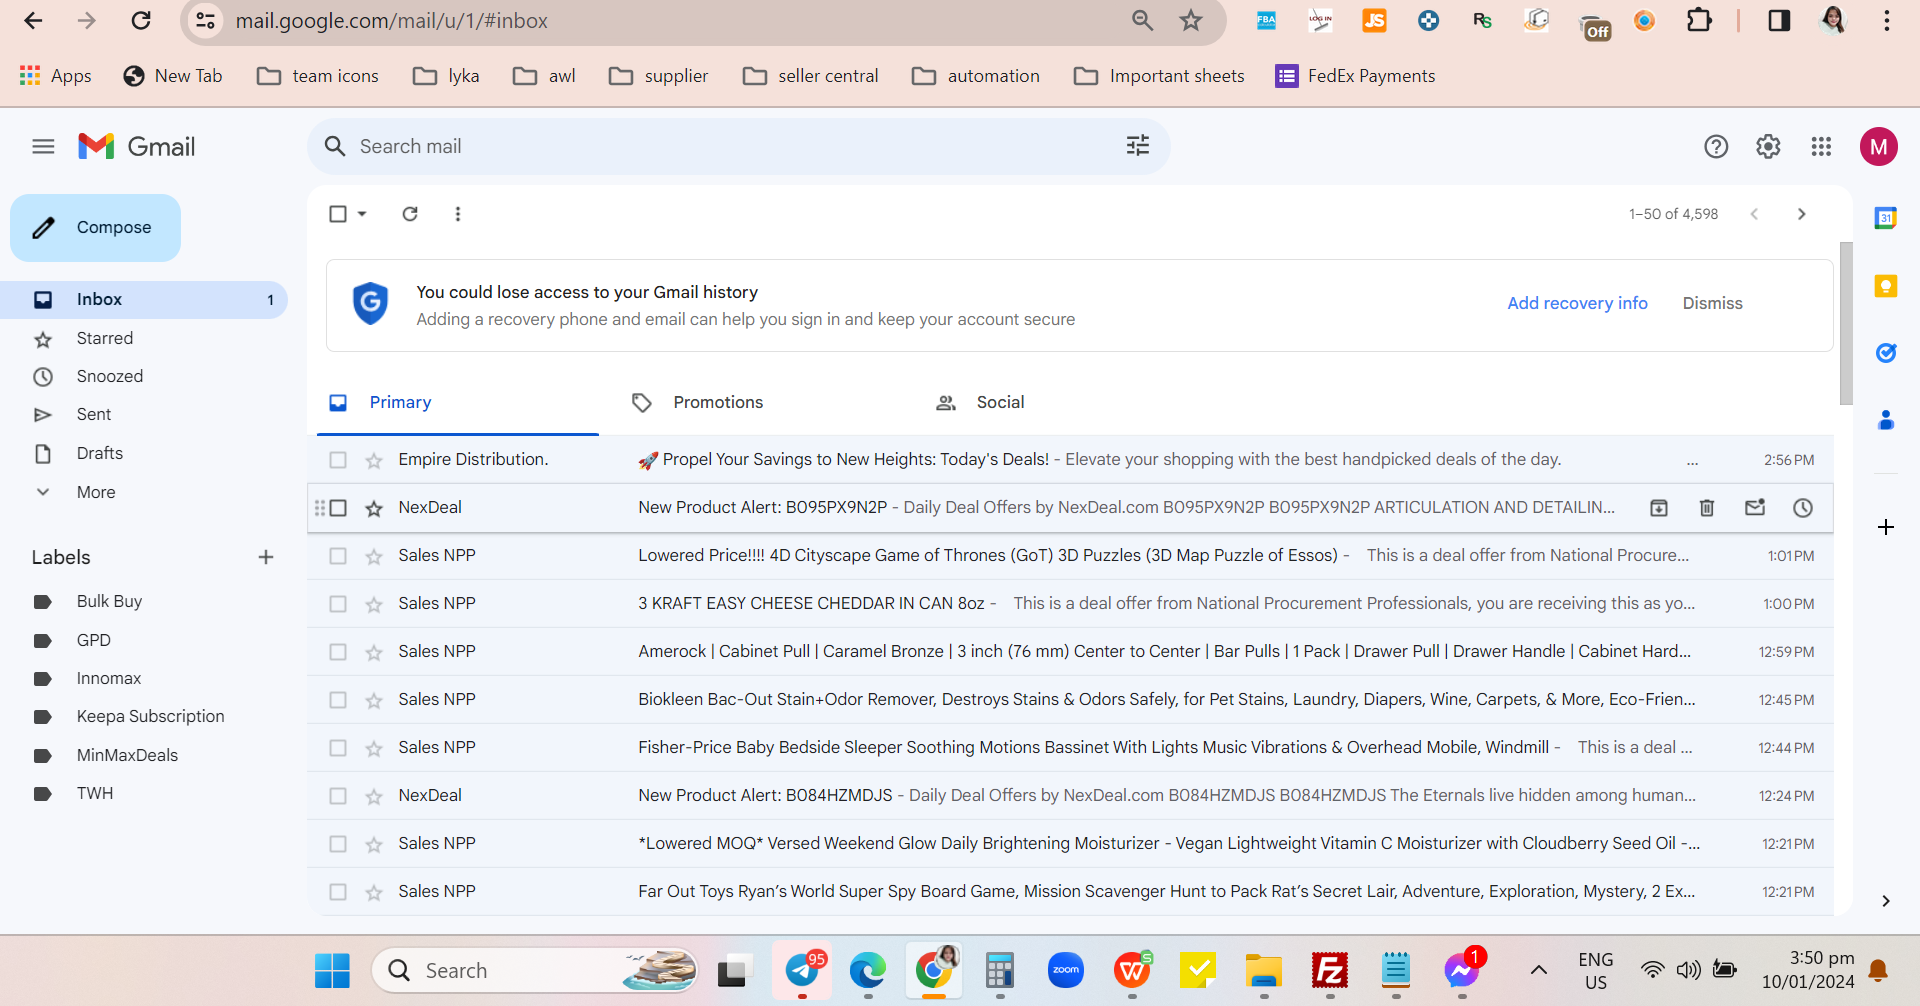1920x1006 pixels.
Task: Dismiss the recovery notice
Action: click(1712, 303)
